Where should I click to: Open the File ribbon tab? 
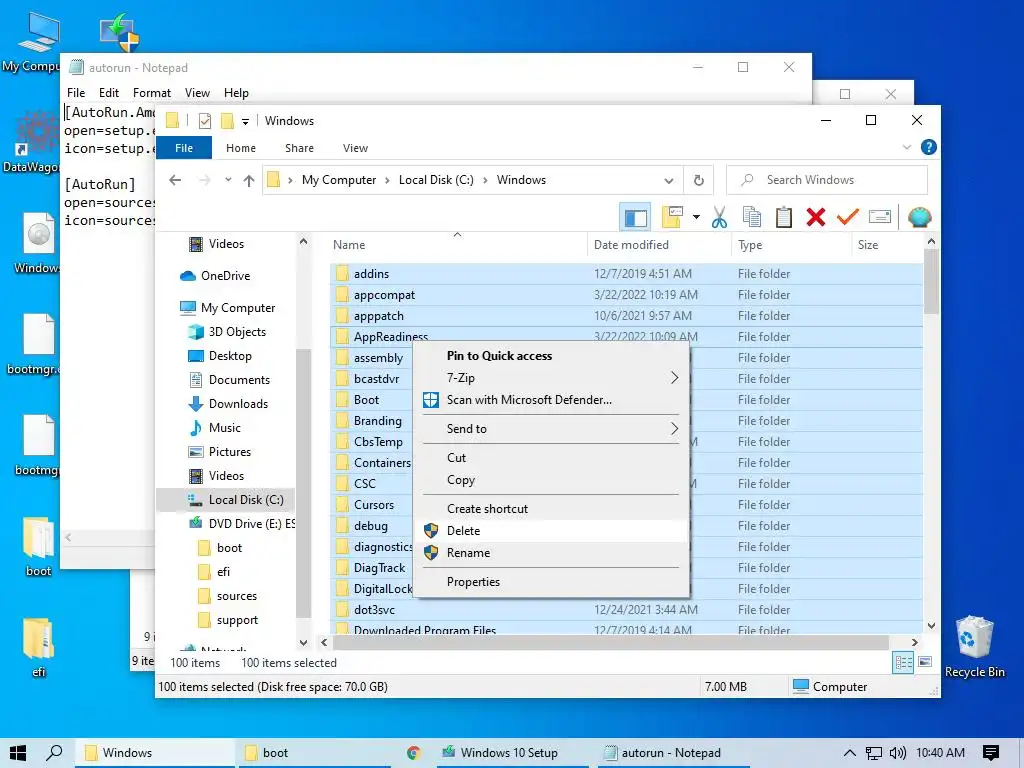point(184,148)
